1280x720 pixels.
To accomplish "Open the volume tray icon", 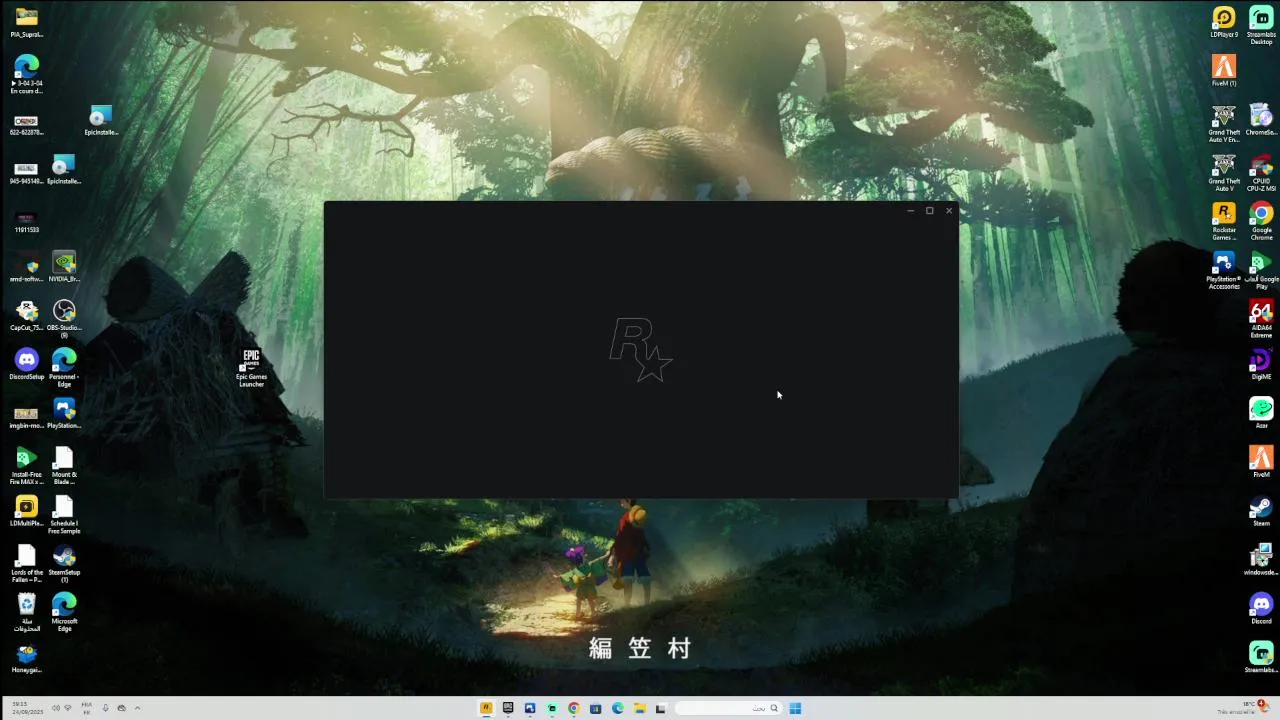I will [x=55, y=708].
